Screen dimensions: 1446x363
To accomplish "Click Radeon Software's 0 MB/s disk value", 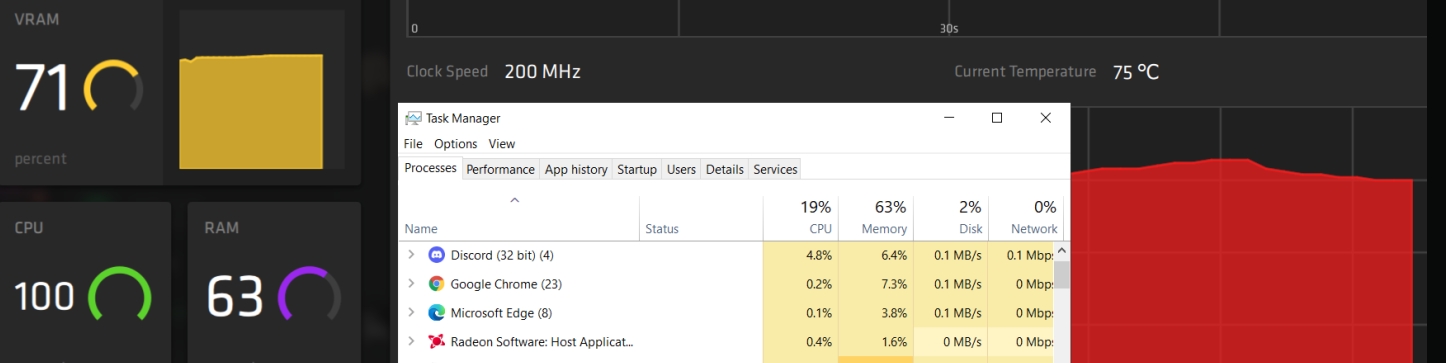I will (x=961, y=342).
